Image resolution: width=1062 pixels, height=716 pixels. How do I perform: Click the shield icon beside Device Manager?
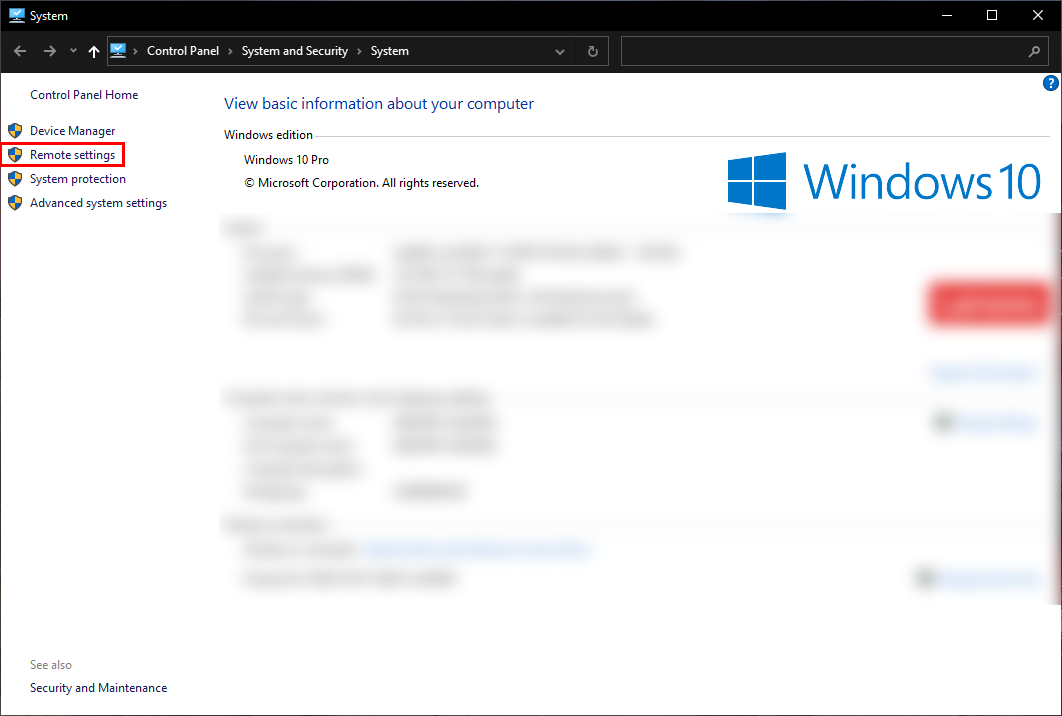point(15,130)
